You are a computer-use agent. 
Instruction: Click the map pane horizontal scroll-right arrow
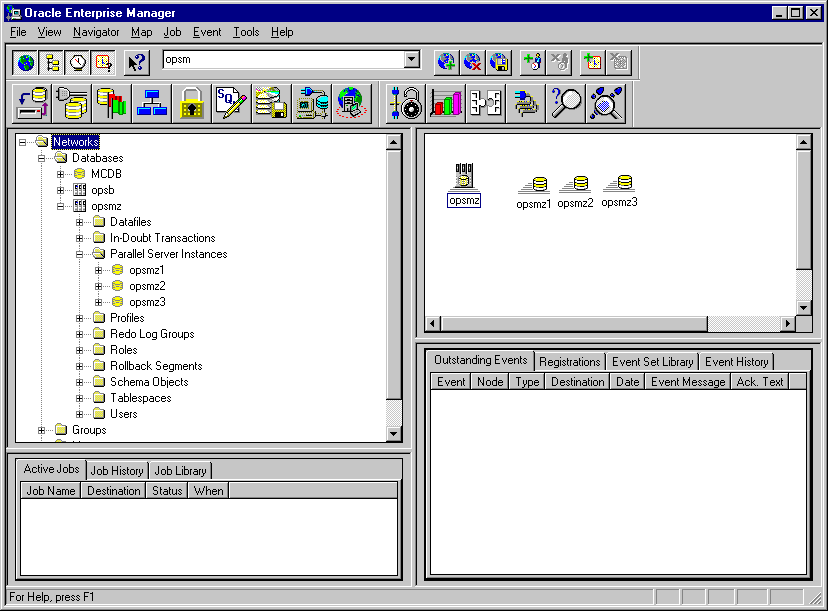tap(788, 323)
